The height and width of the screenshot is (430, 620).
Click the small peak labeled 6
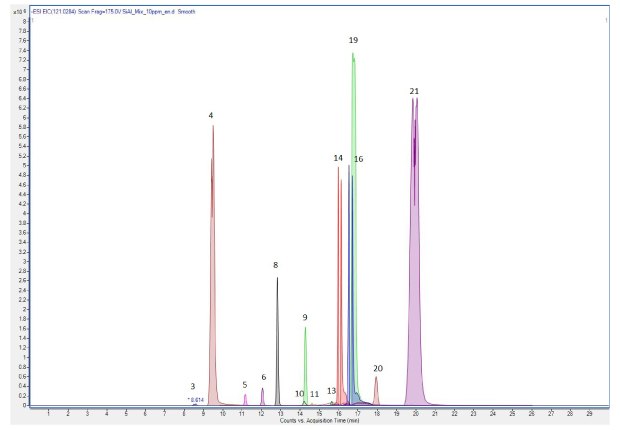click(263, 396)
